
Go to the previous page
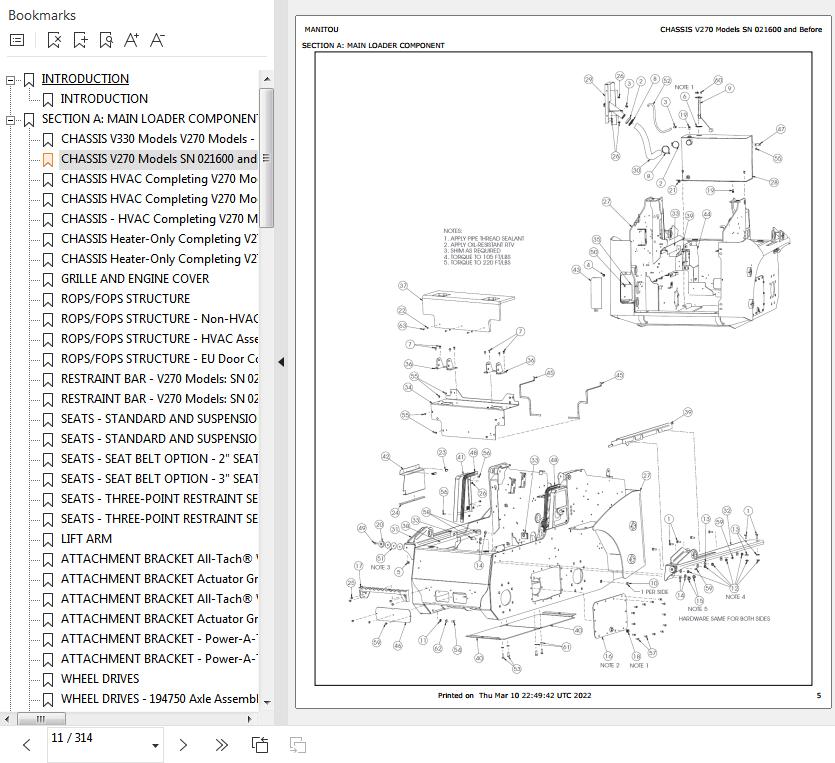(27, 745)
